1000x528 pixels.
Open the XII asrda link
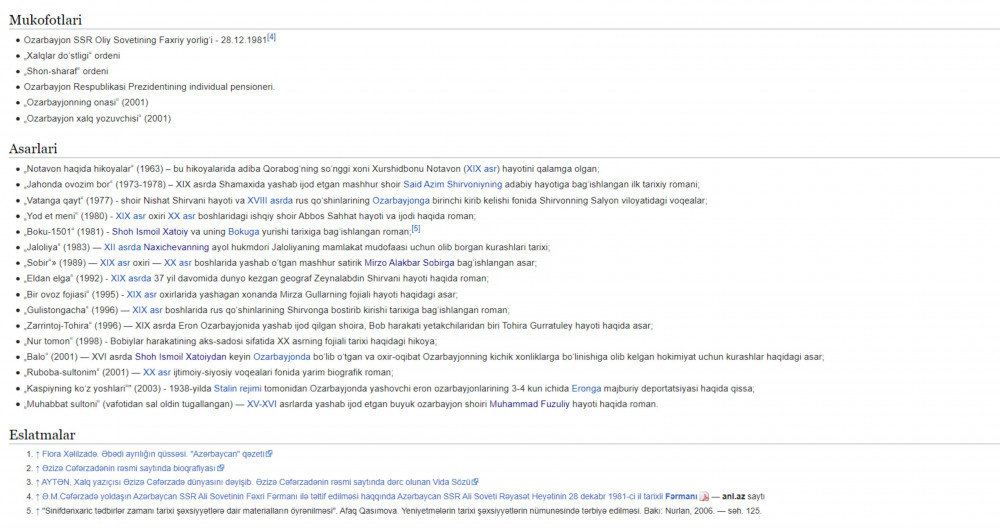[x=122, y=247]
